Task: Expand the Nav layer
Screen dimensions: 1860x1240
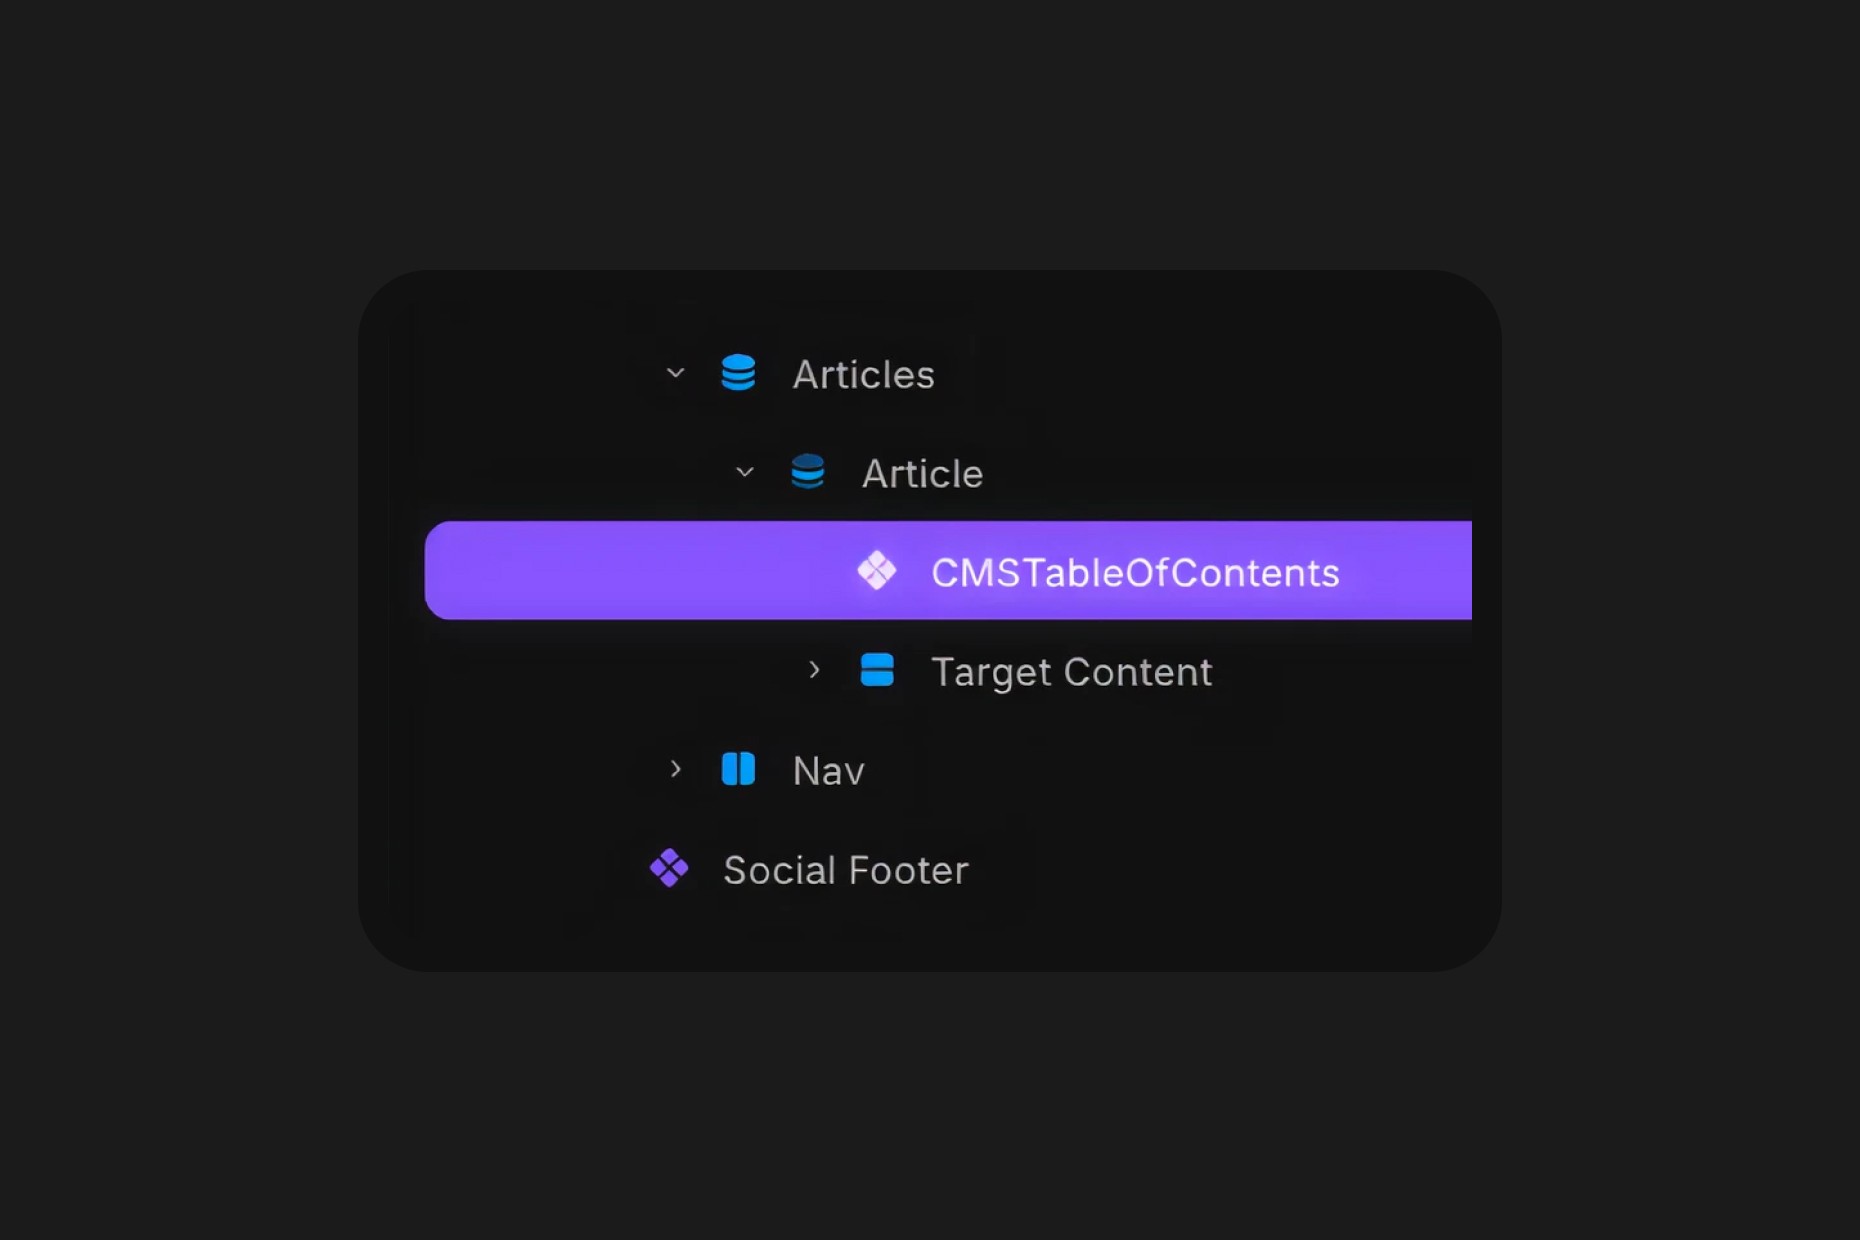Action: pyautogui.click(x=674, y=770)
